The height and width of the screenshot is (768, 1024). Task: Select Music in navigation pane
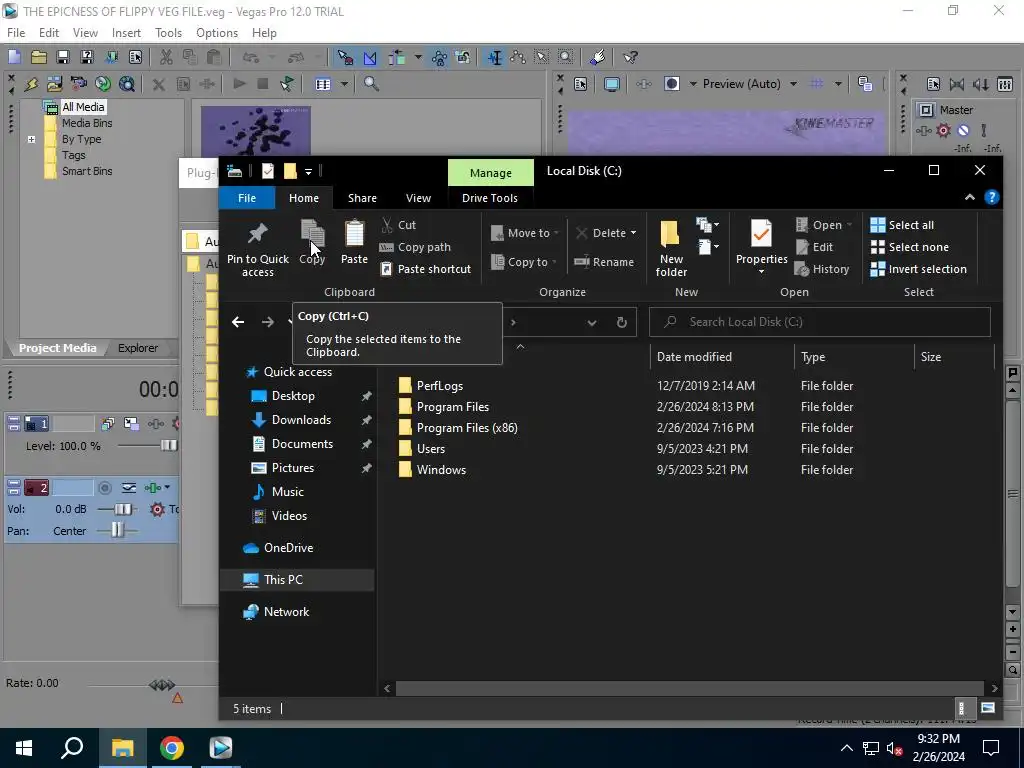(x=287, y=492)
